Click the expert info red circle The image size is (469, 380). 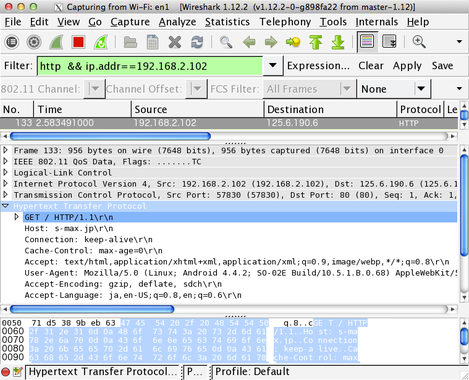tap(6, 372)
